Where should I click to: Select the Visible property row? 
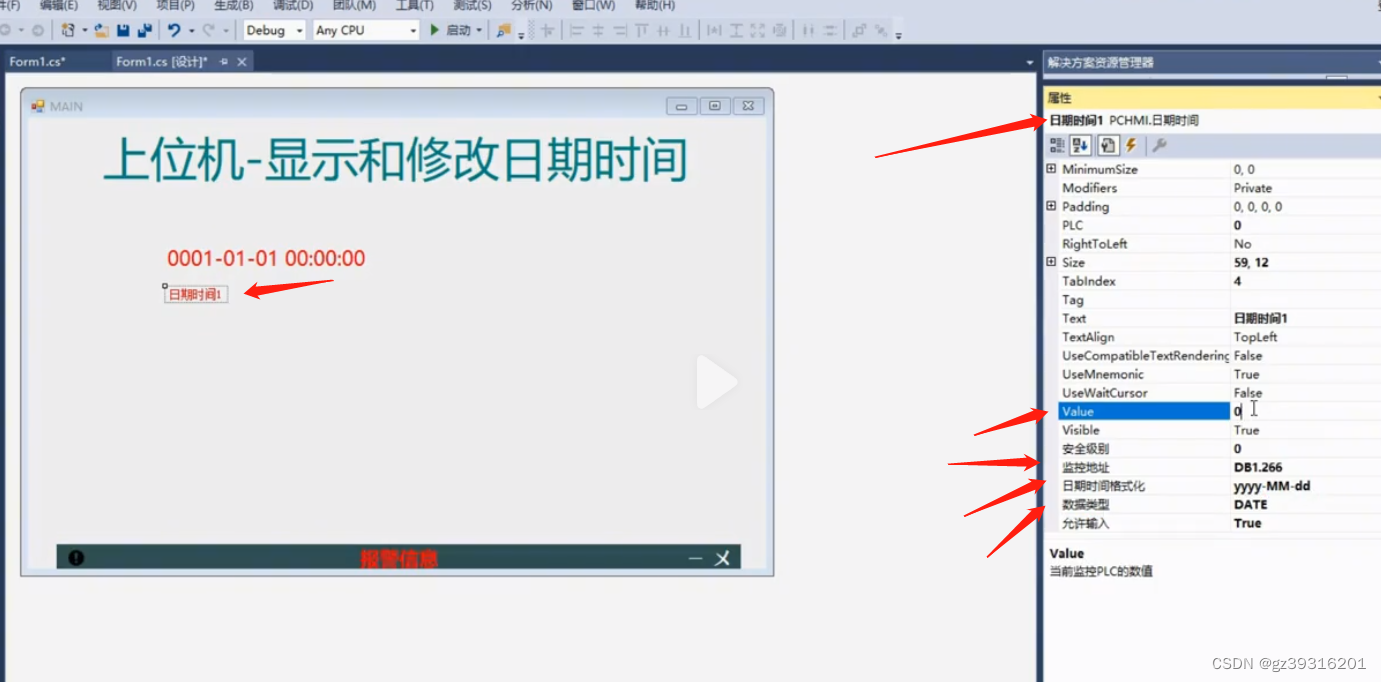tap(1212, 430)
